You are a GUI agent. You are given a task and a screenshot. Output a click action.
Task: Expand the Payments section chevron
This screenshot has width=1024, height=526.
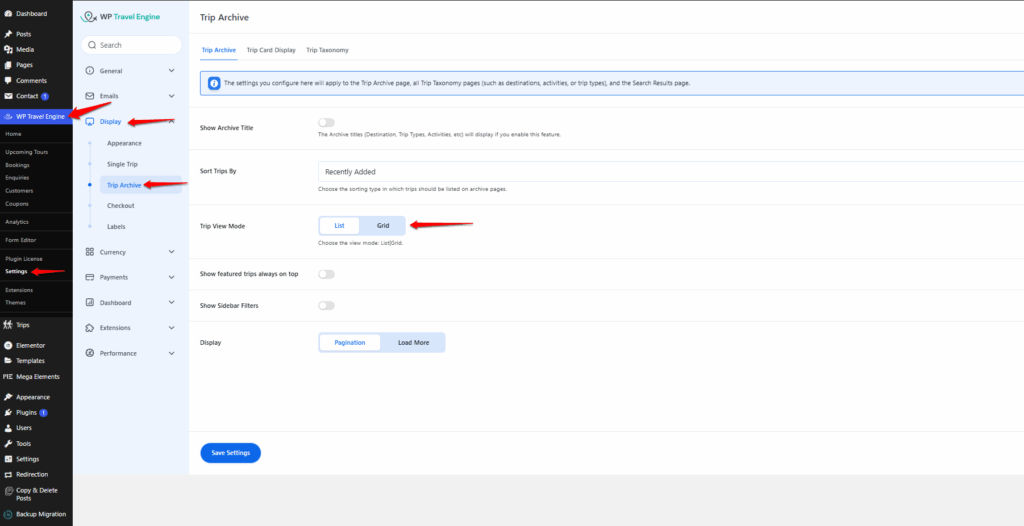tap(171, 277)
